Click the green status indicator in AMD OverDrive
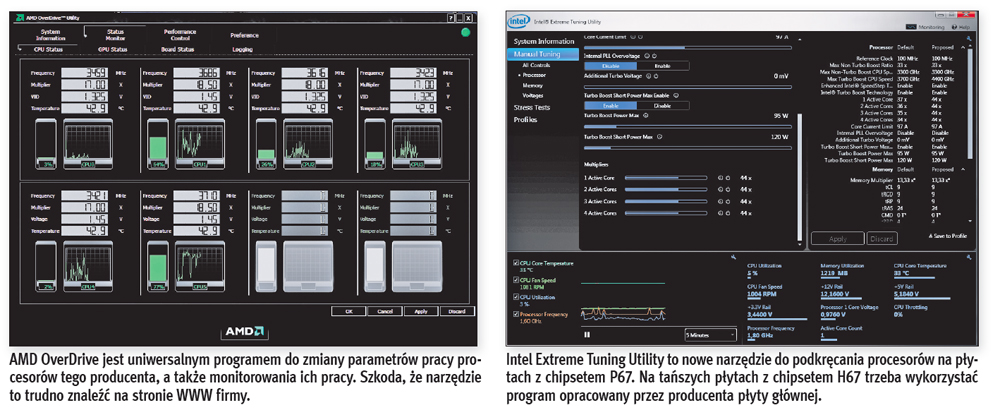The width and height of the screenshot is (1000, 410). [x=464, y=33]
